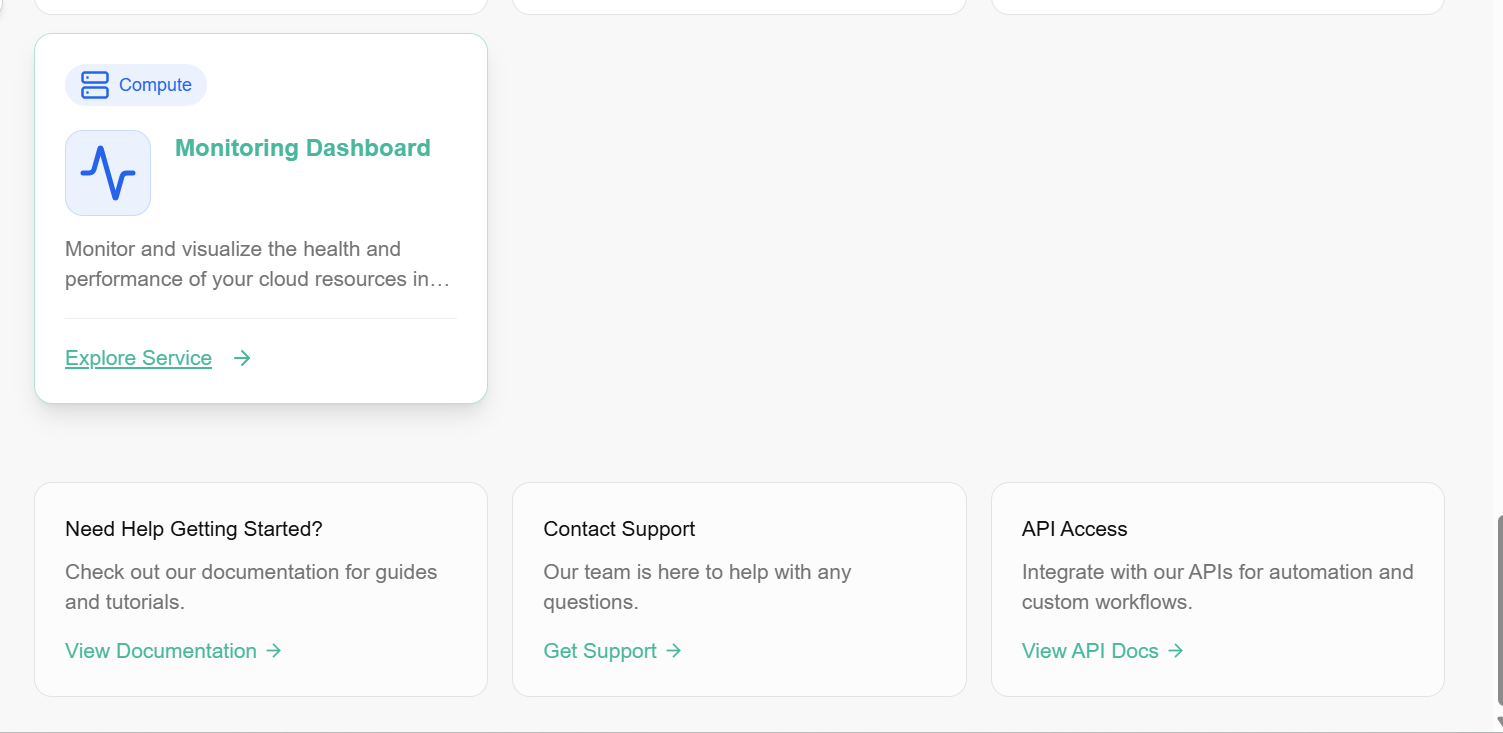Click the Contact Support card heading
Image resolution: width=1503 pixels, height=733 pixels.
(x=619, y=529)
